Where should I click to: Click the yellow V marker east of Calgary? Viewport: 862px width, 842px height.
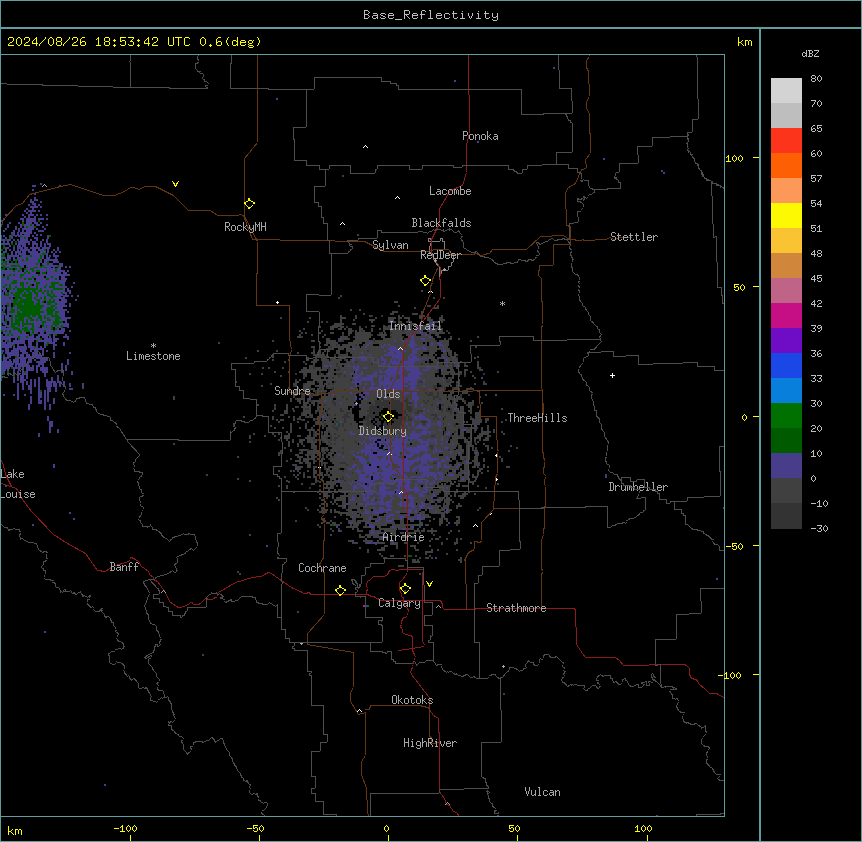coord(429,584)
